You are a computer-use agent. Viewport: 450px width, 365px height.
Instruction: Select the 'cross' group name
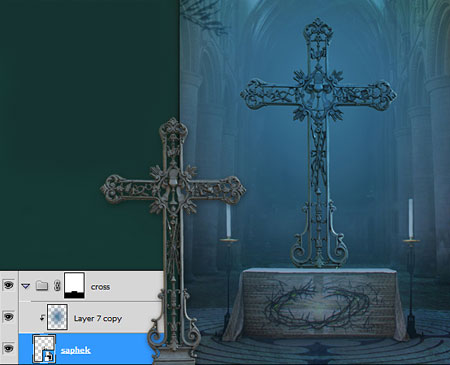[x=100, y=287]
